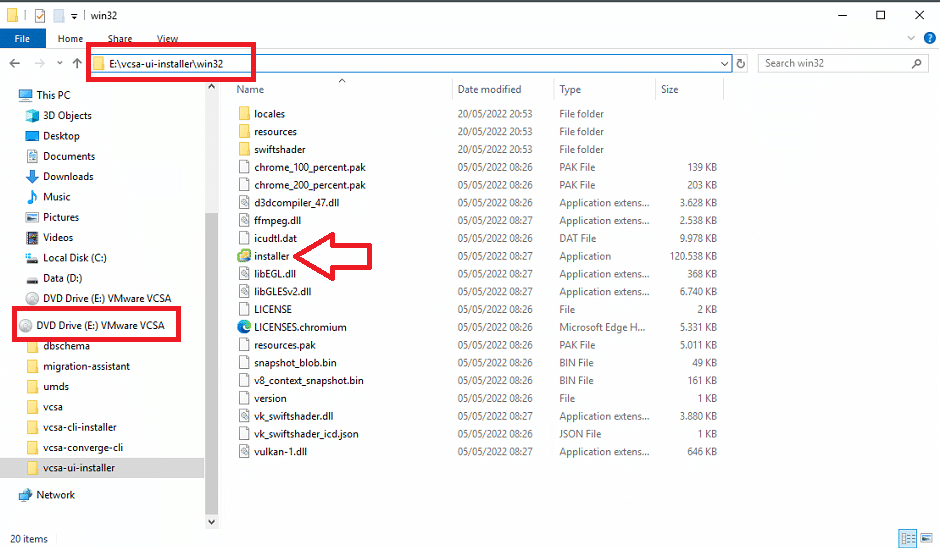Open the recent locations dropdown arrow
This screenshot has height=548, width=940.
click(59, 63)
